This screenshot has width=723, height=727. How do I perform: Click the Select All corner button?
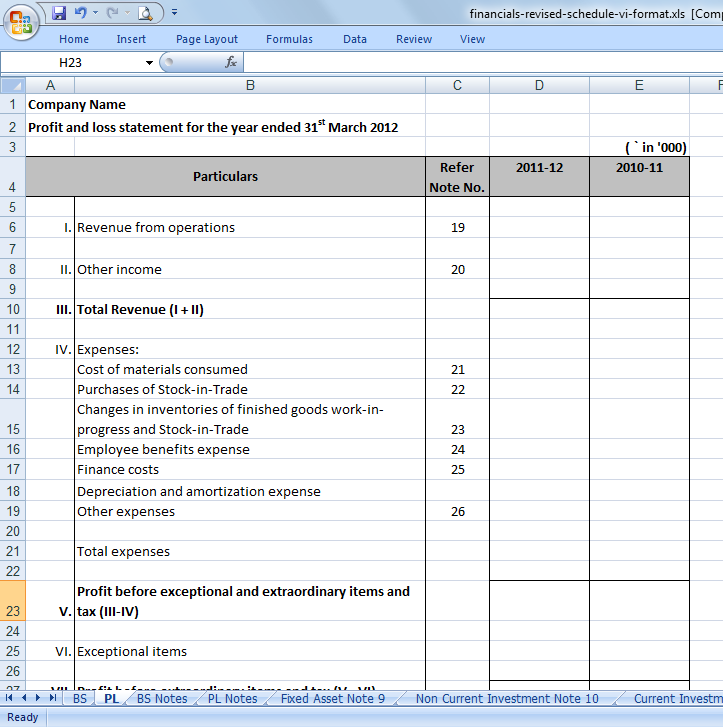pyautogui.click(x=13, y=85)
